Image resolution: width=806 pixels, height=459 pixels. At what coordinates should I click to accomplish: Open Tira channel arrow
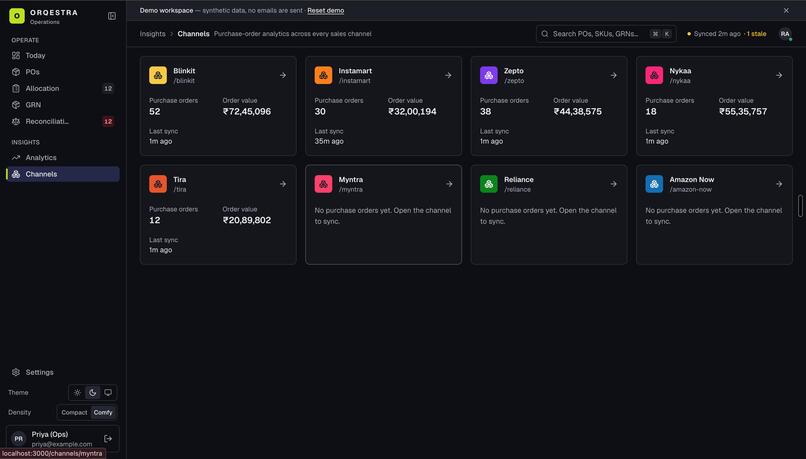point(283,184)
